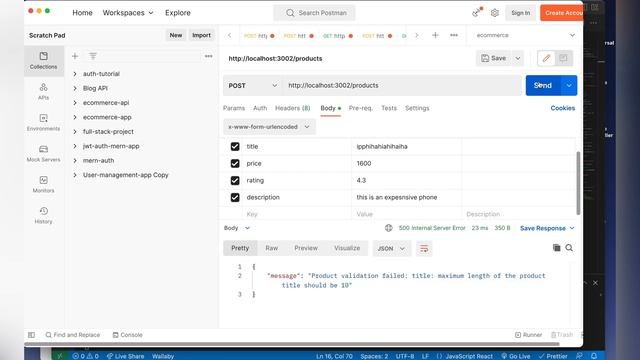
Task: Switch to the Preview response view
Action: point(306,248)
